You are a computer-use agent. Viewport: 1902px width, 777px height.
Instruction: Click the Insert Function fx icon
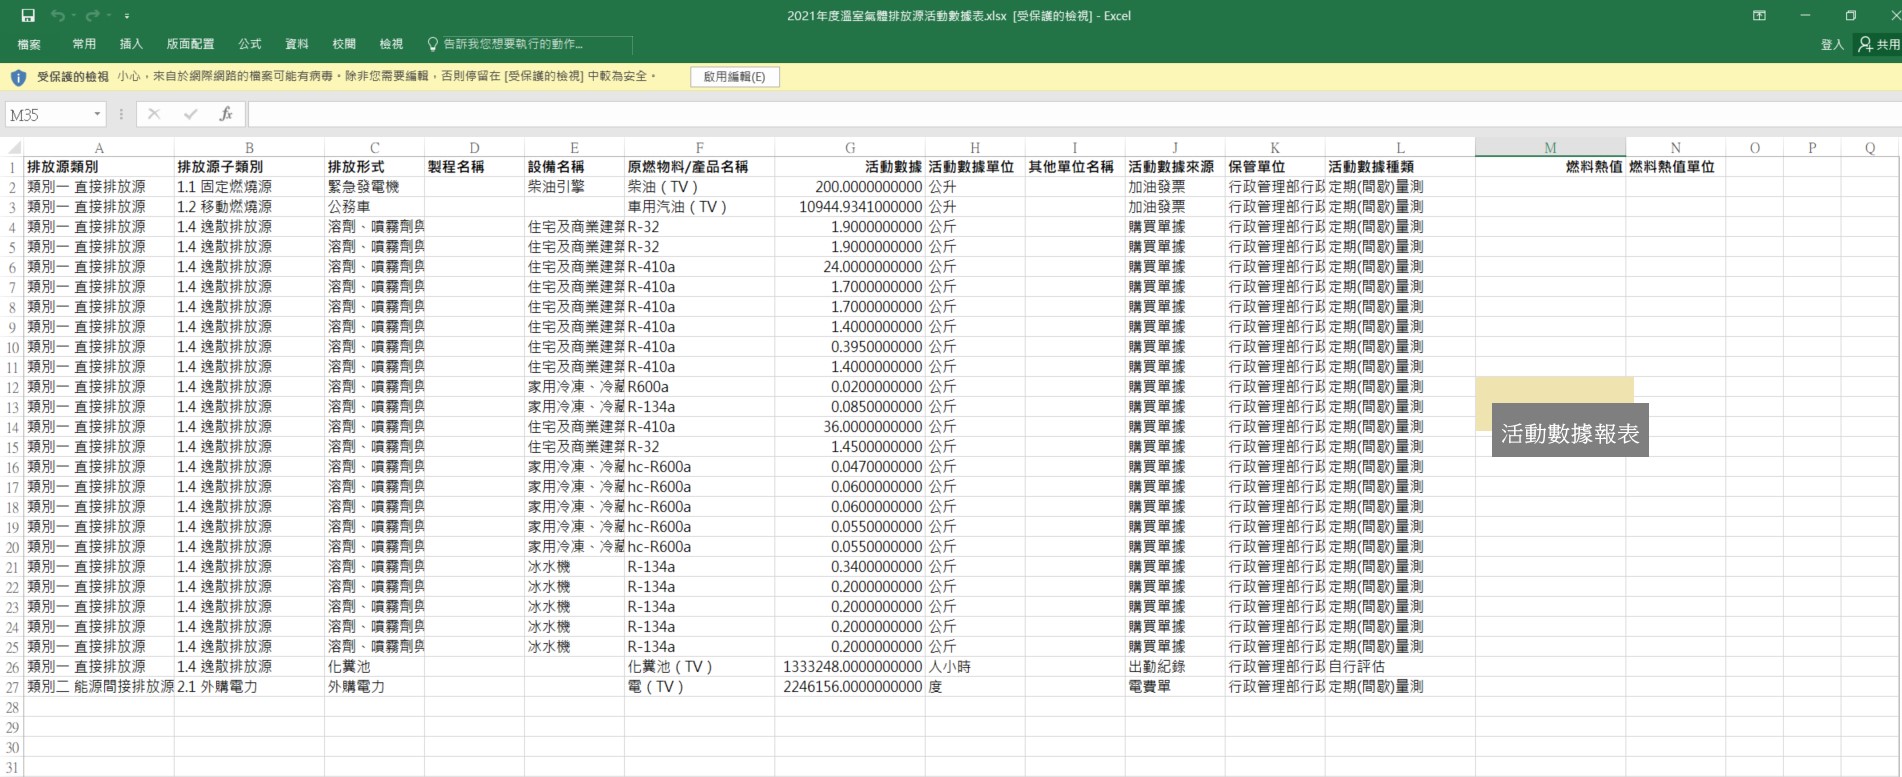pyautogui.click(x=226, y=114)
